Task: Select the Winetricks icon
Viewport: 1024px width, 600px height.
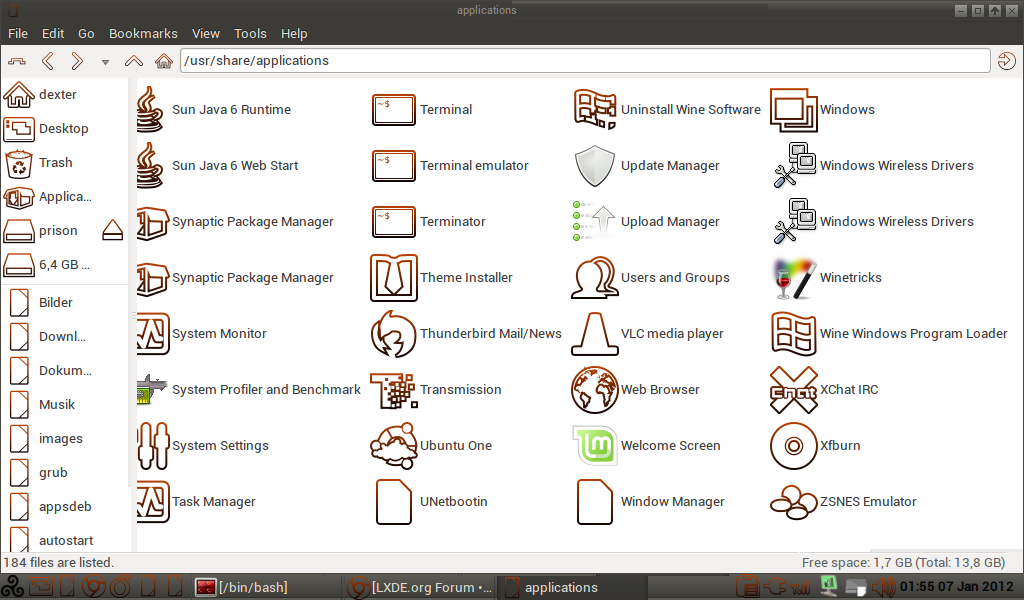Action: click(x=793, y=278)
